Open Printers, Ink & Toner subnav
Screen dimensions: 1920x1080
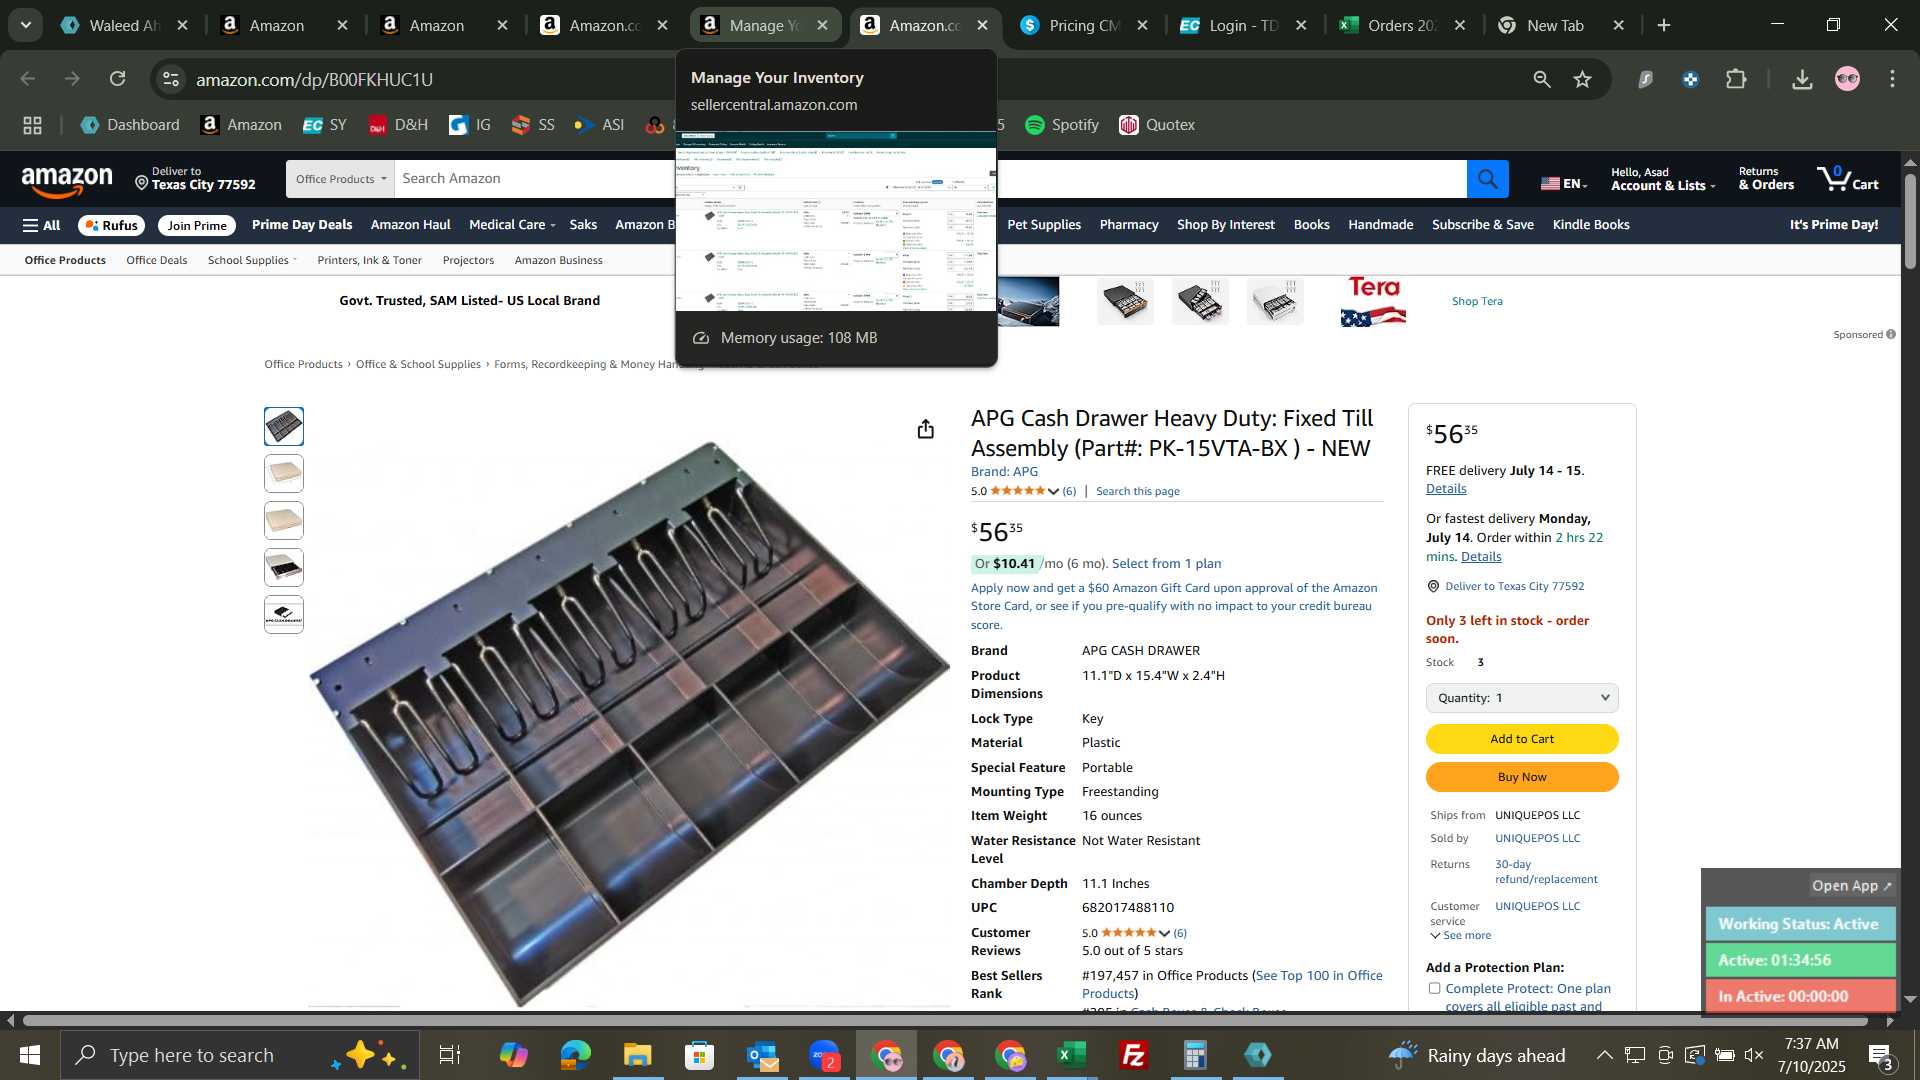coord(369,260)
